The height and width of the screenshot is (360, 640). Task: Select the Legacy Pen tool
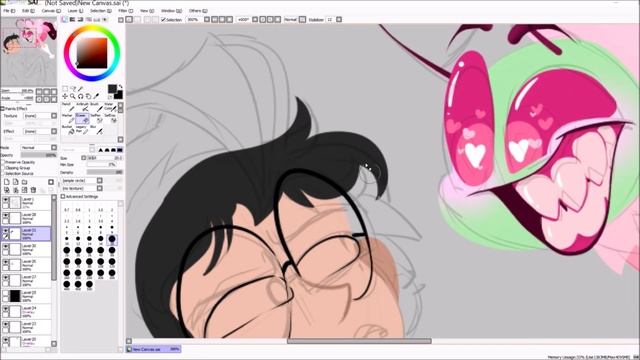pos(82,130)
